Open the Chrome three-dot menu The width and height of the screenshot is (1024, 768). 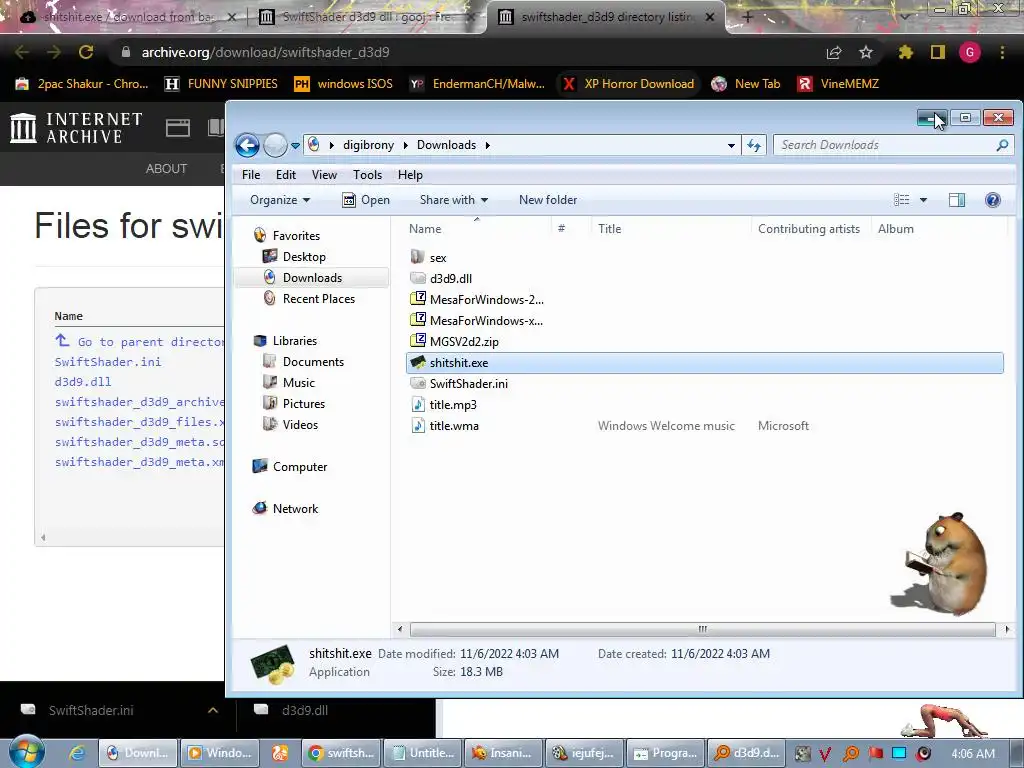coord(1002,52)
